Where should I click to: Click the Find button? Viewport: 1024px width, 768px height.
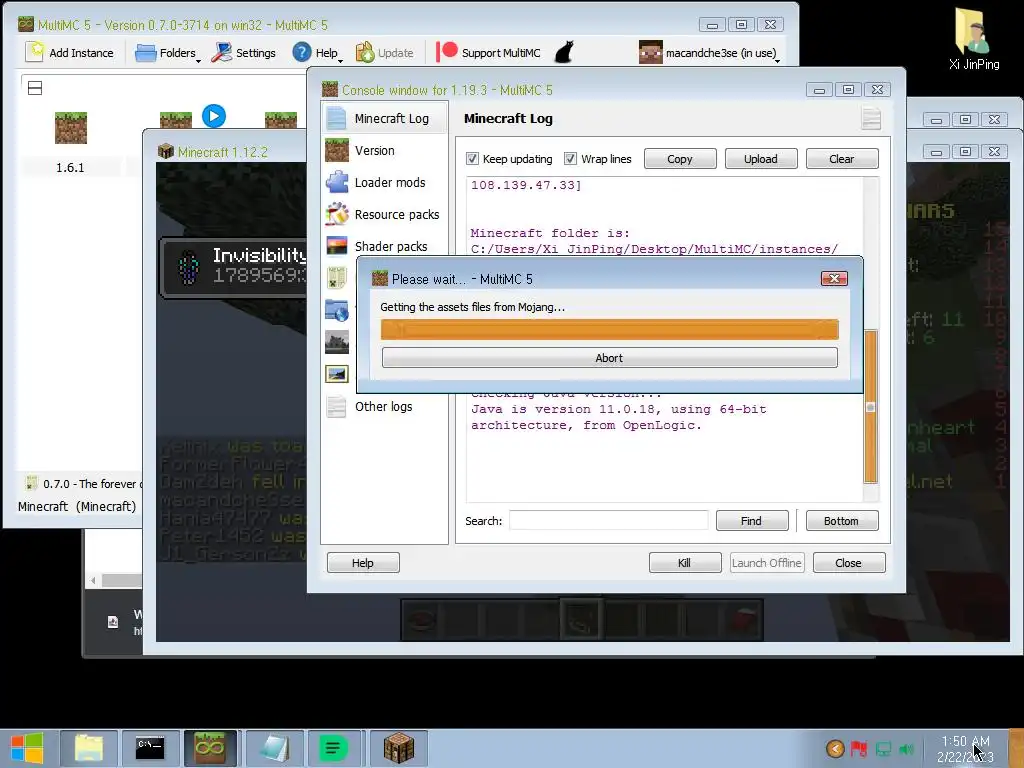(x=752, y=520)
